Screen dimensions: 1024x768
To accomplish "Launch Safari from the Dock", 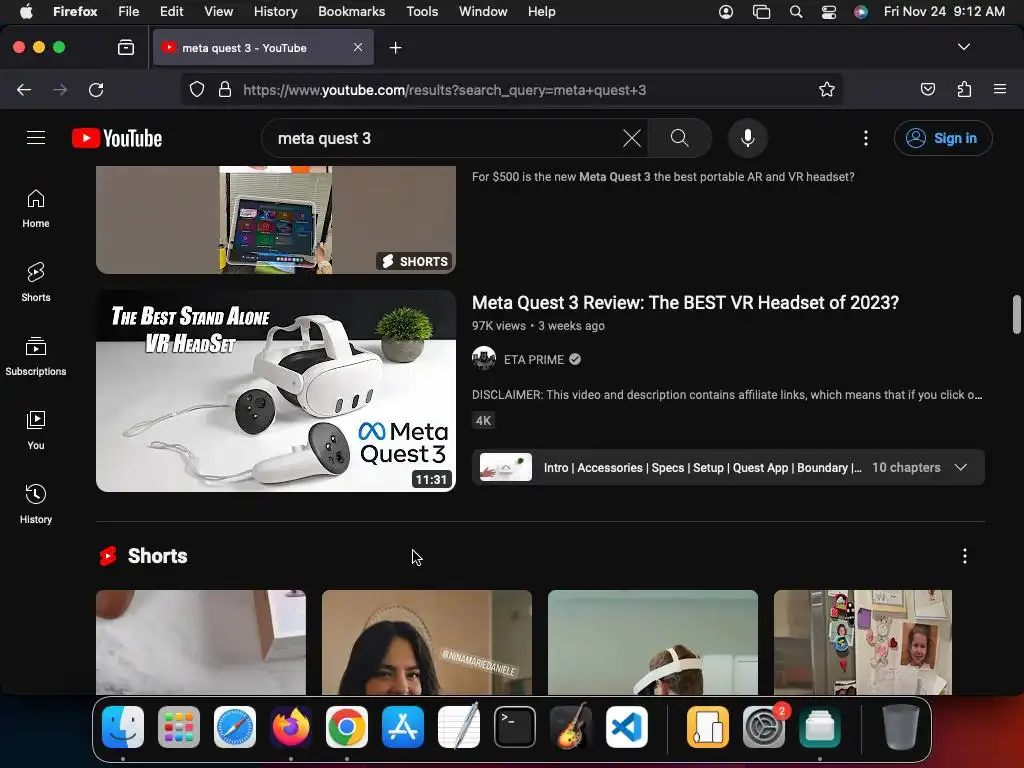I will tap(235, 727).
